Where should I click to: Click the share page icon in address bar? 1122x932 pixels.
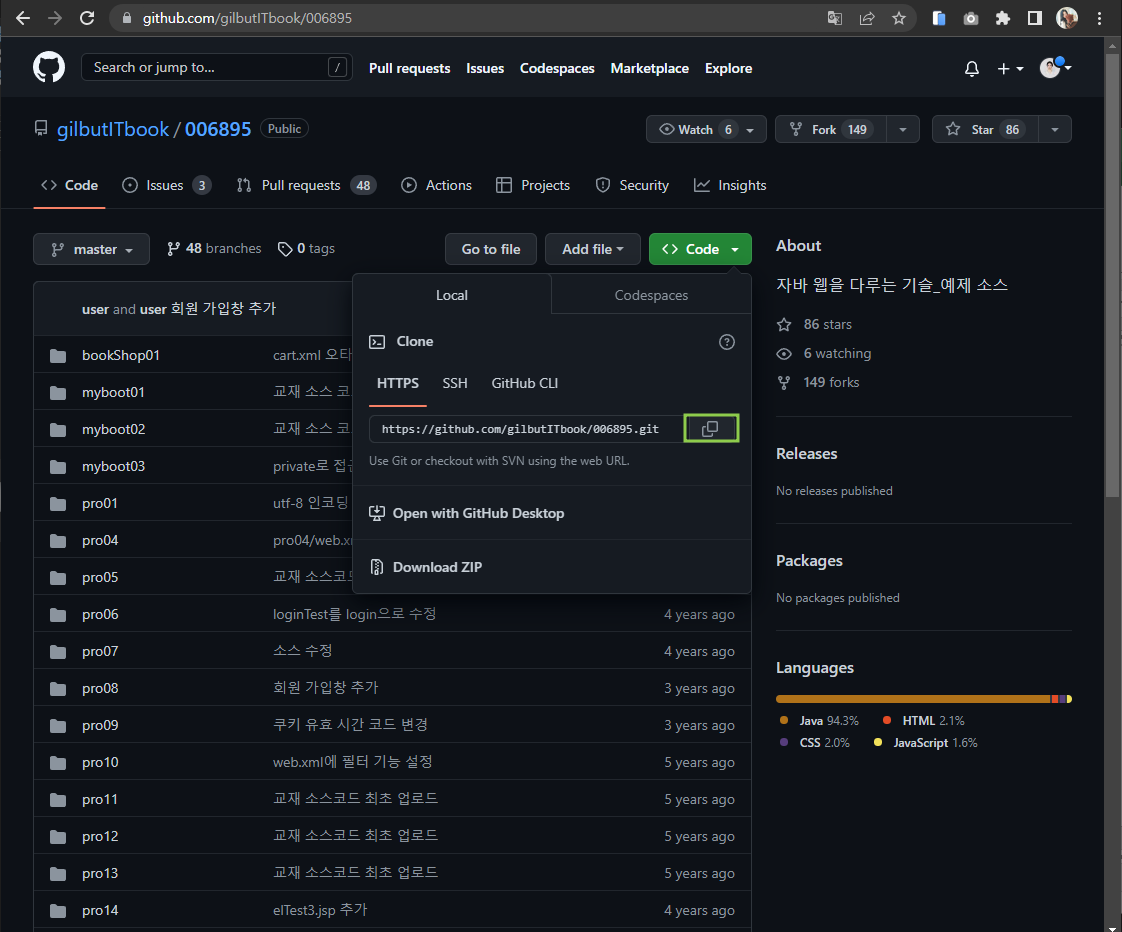(x=867, y=19)
